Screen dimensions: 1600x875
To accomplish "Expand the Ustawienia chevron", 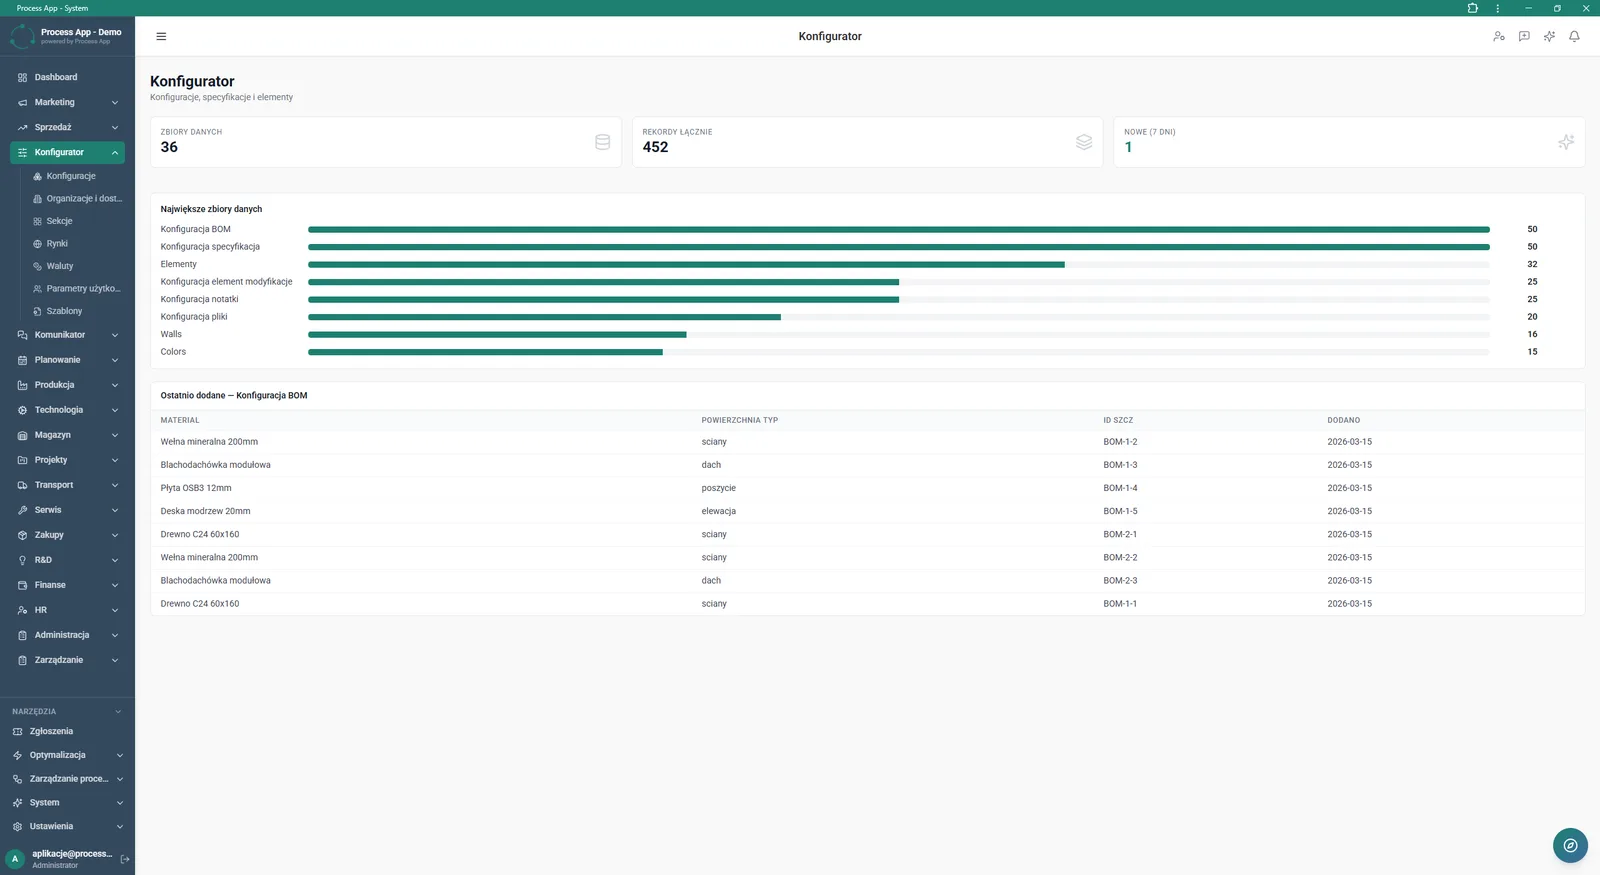I will click(x=119, y=826).
